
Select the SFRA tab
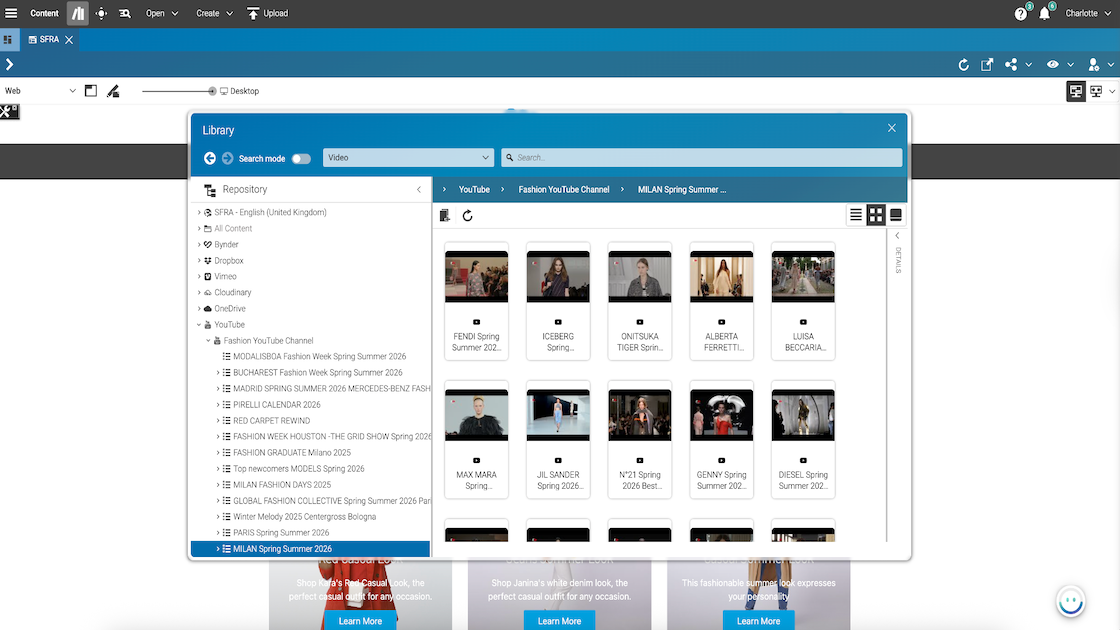pyautogui.click(x=44, y=40)
